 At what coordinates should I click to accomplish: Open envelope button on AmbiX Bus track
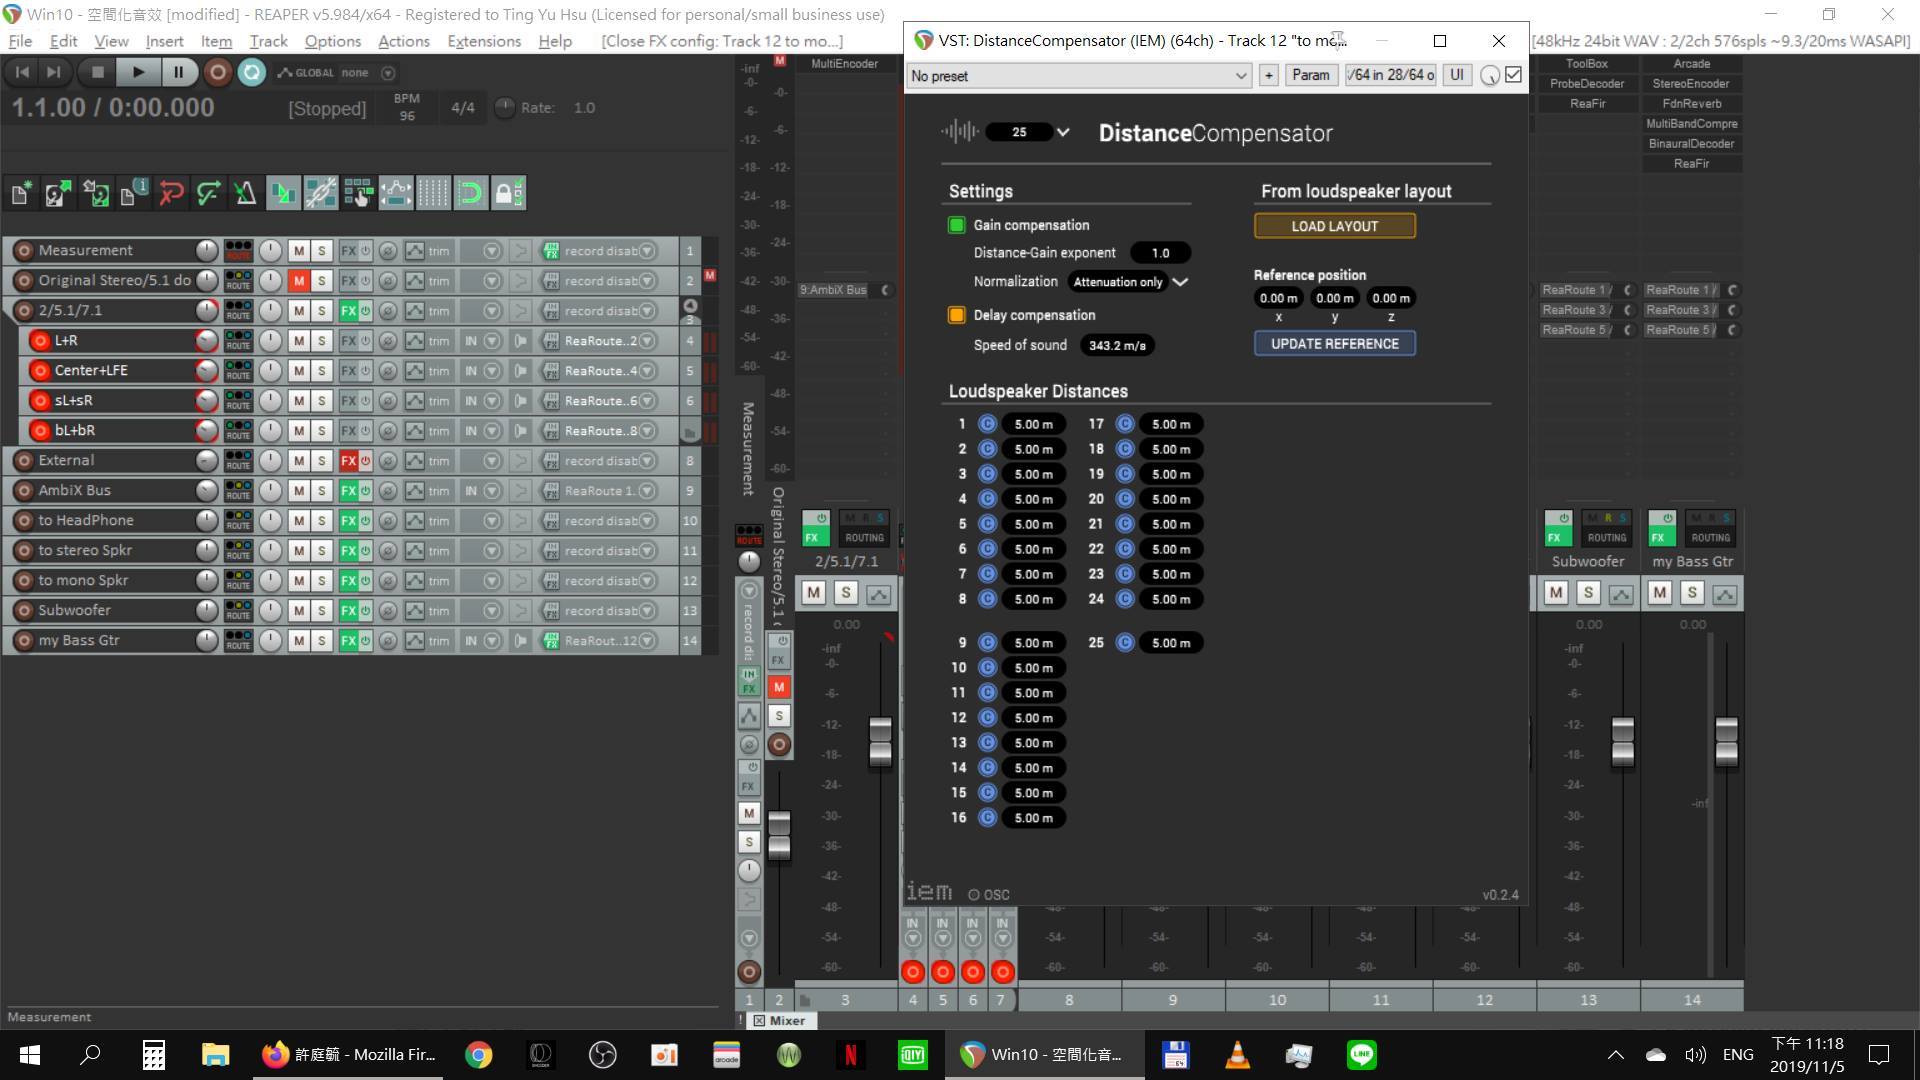[x=414, y=491]
